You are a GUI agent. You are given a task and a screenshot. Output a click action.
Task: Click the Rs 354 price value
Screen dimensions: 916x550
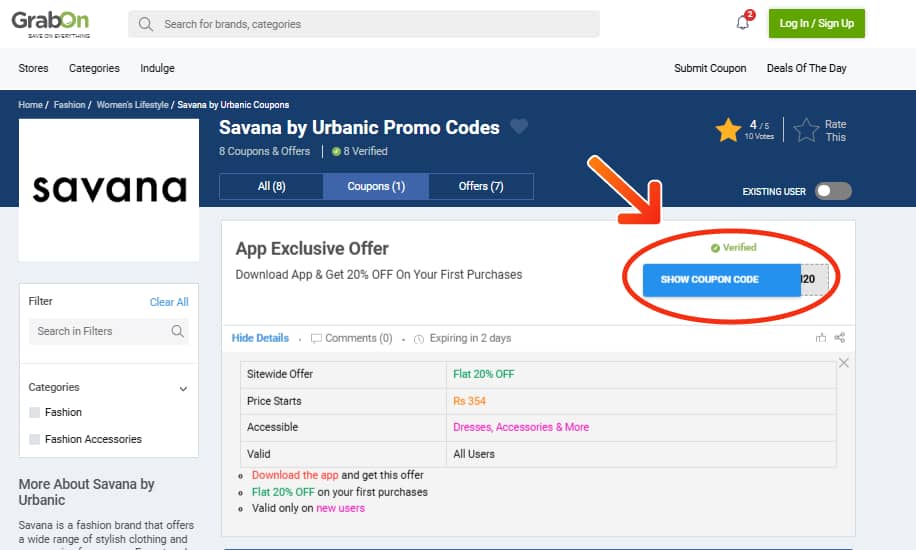(x=469, y=402)
